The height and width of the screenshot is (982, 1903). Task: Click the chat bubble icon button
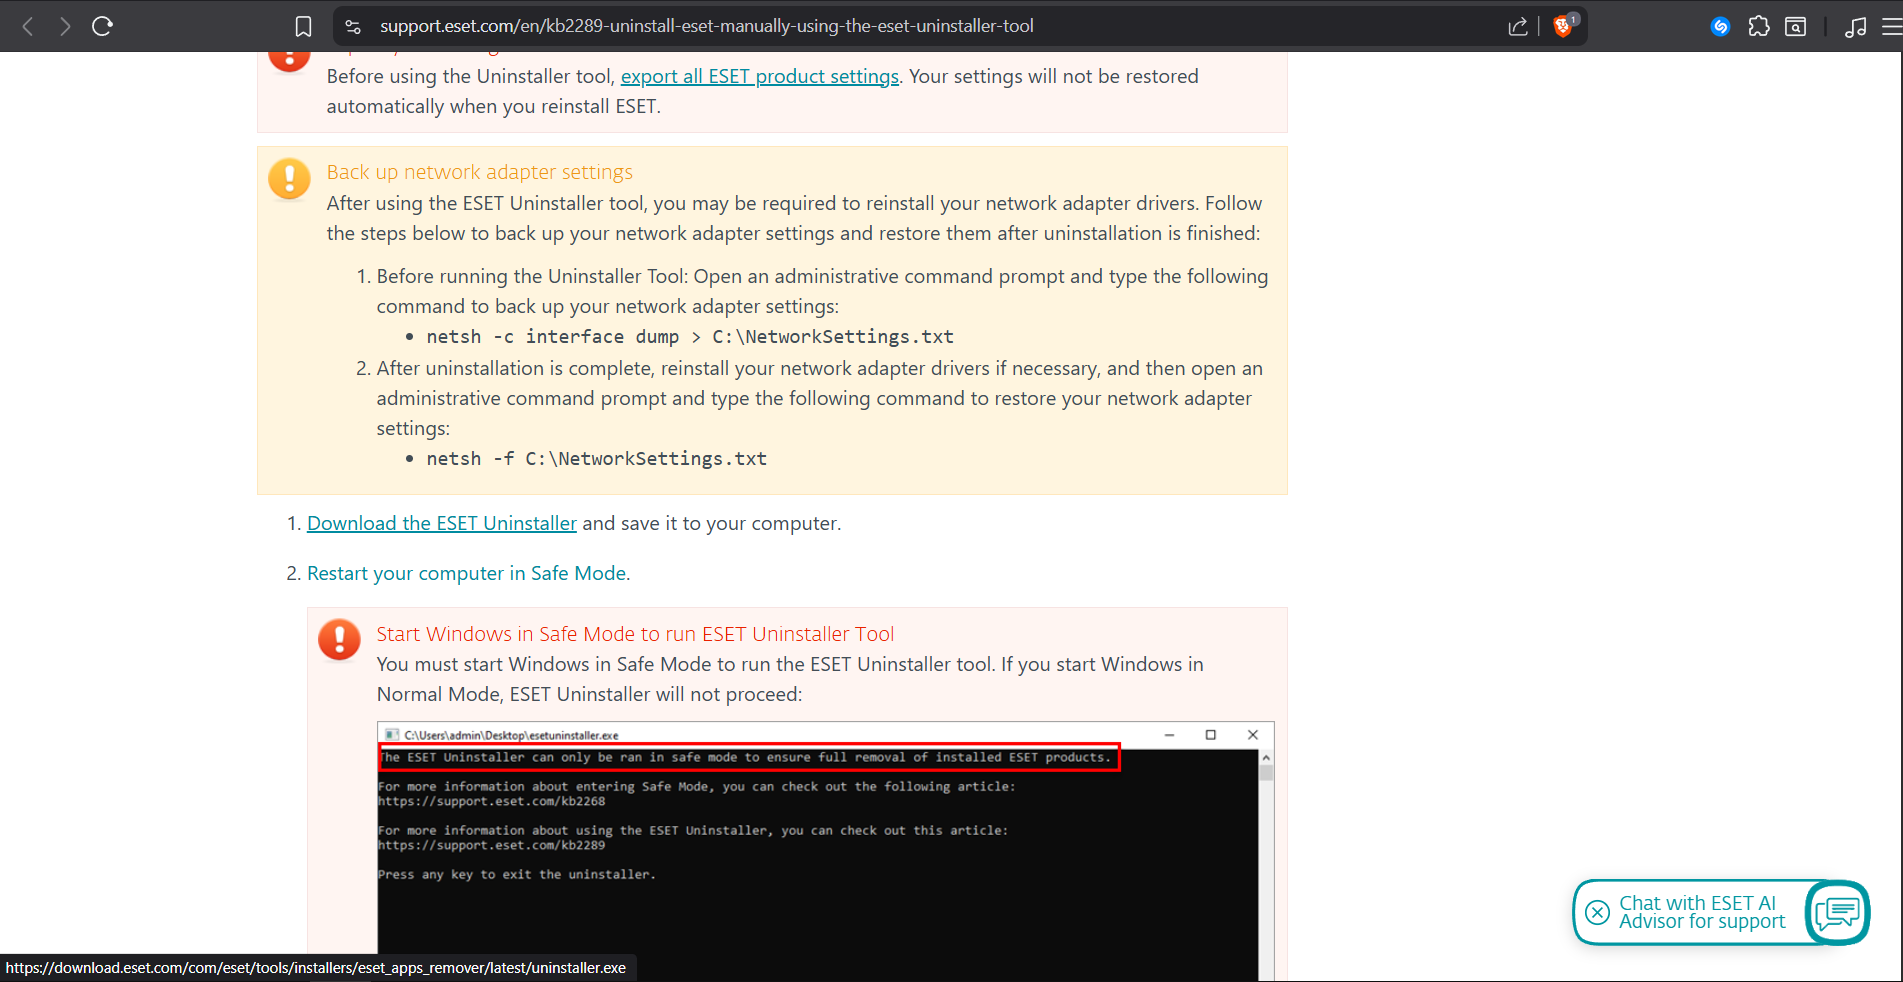[x=1838, y=912]
